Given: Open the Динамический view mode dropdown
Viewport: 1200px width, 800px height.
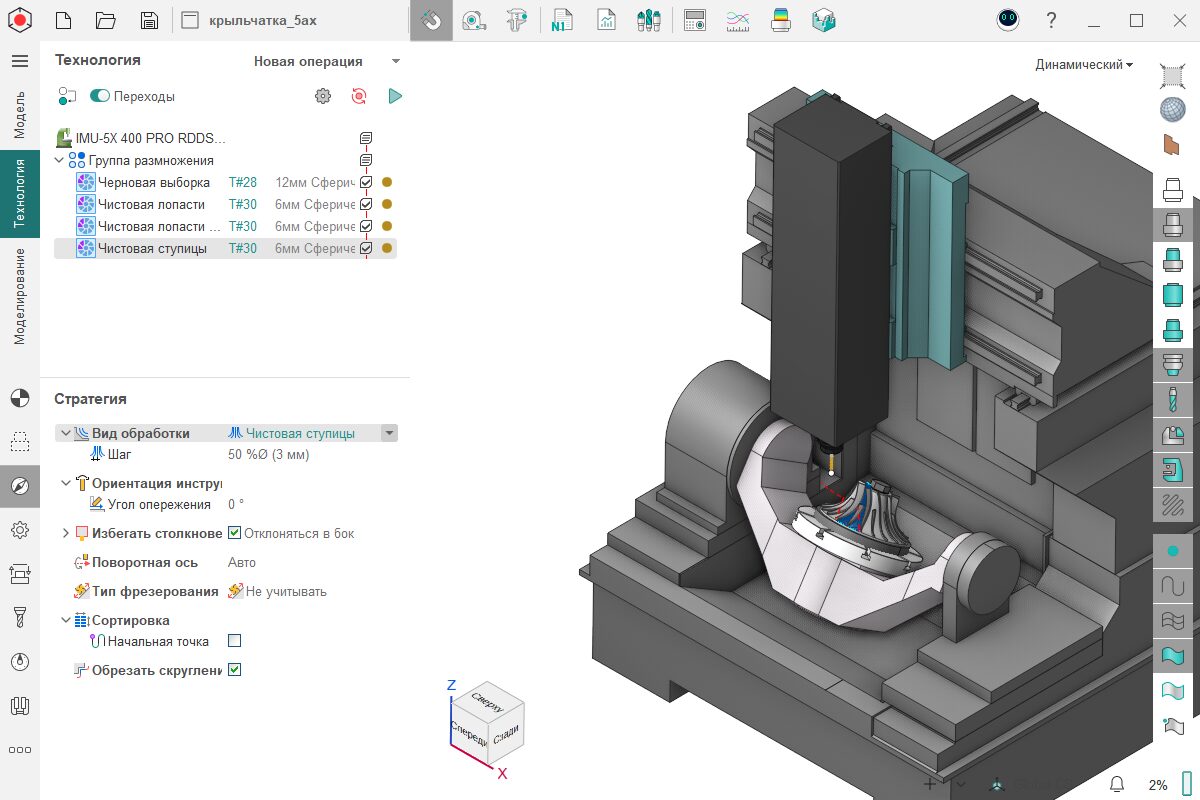Looking at the screenshot, I should click(1084, 65).
